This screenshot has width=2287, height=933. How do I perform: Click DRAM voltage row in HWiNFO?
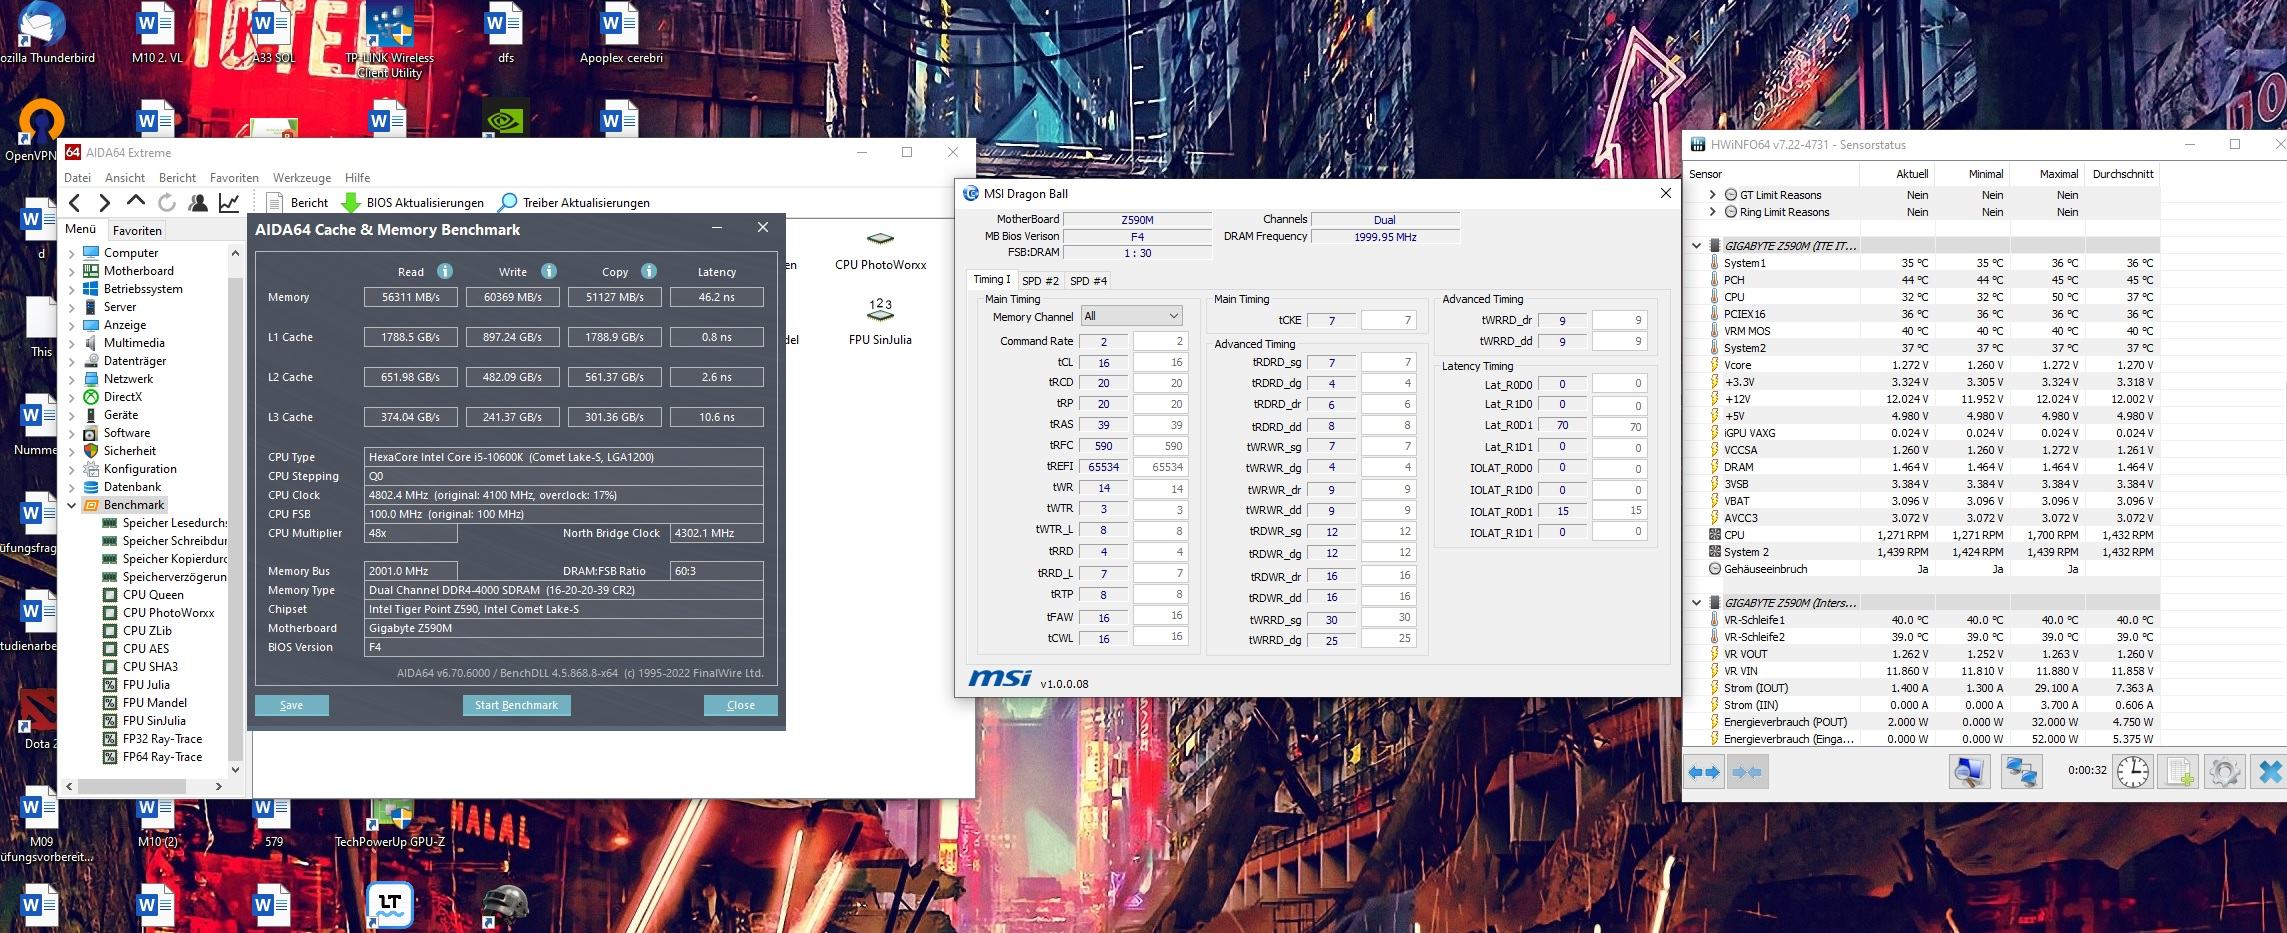click(1919, 467)
